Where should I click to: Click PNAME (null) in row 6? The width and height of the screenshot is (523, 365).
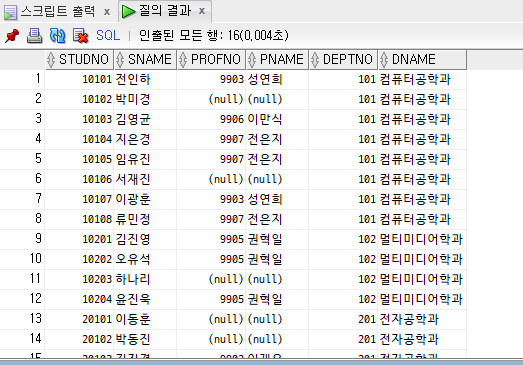pyautogui.click(x=265, y=179)
